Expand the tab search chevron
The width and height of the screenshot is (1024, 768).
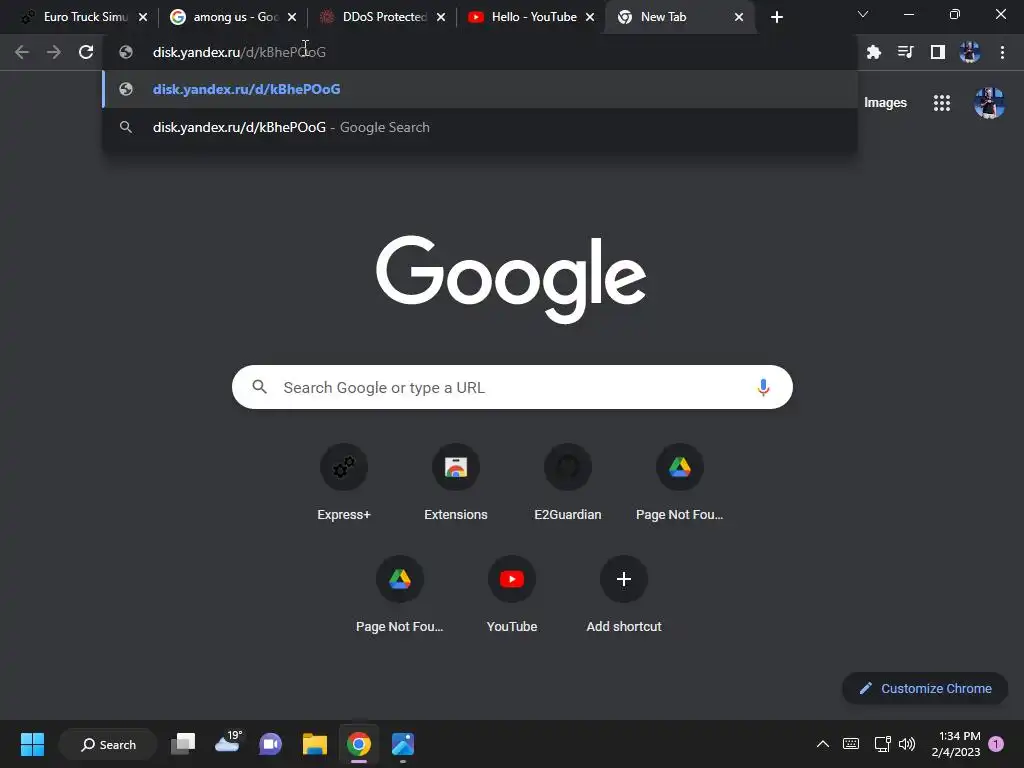pyautogui.click(x=863, y=14)
